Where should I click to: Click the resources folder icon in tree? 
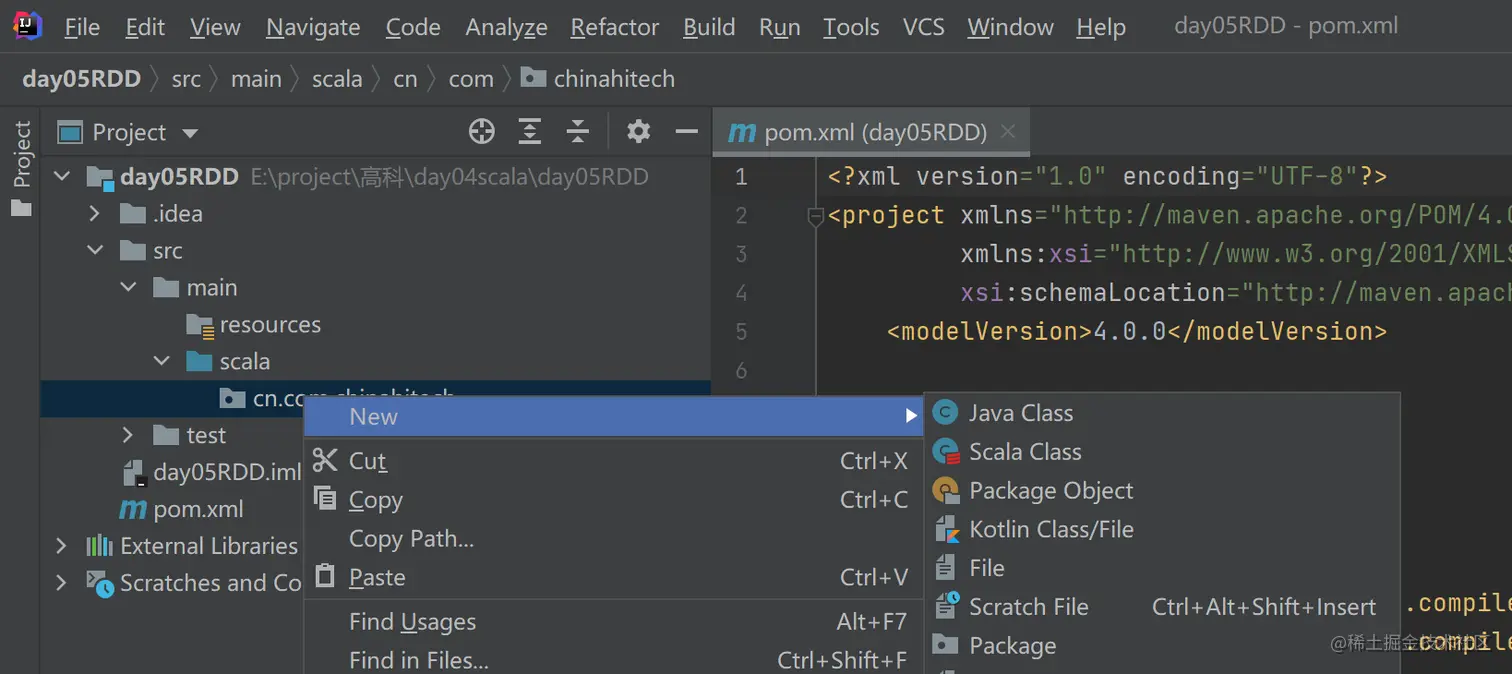click(x=200, y=325)
